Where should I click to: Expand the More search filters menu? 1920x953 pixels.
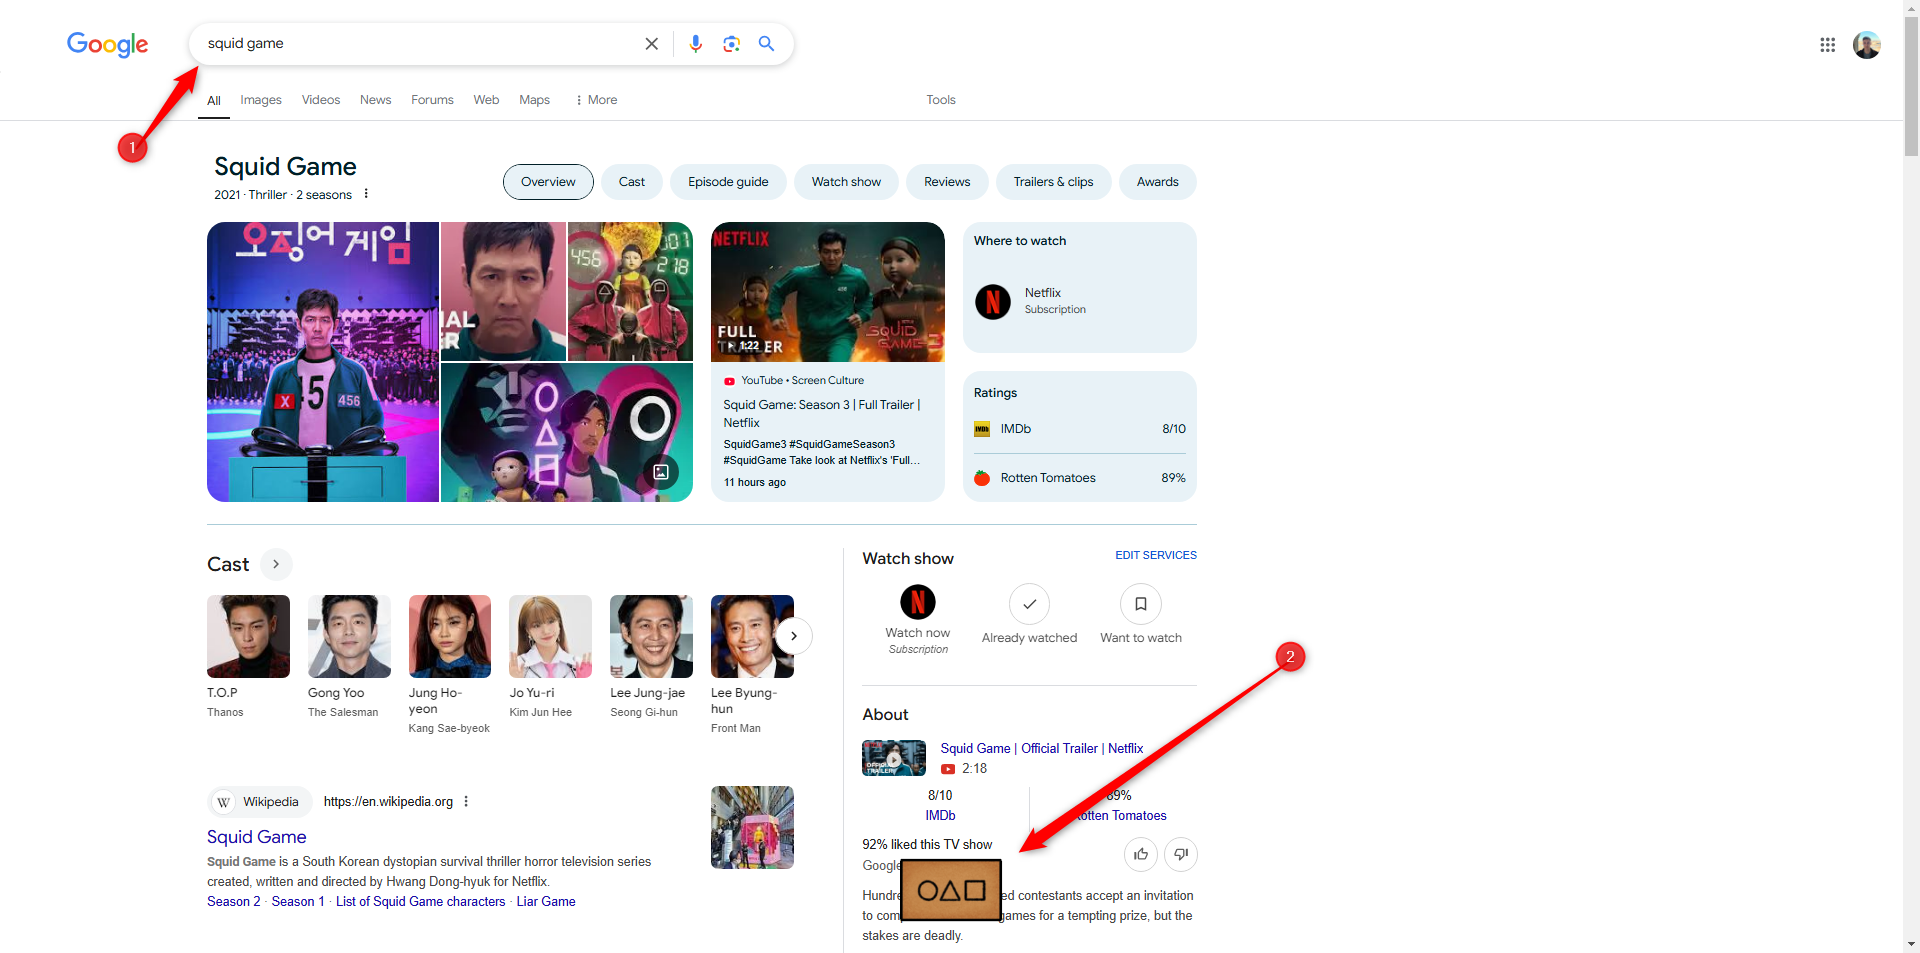point(596,100)
